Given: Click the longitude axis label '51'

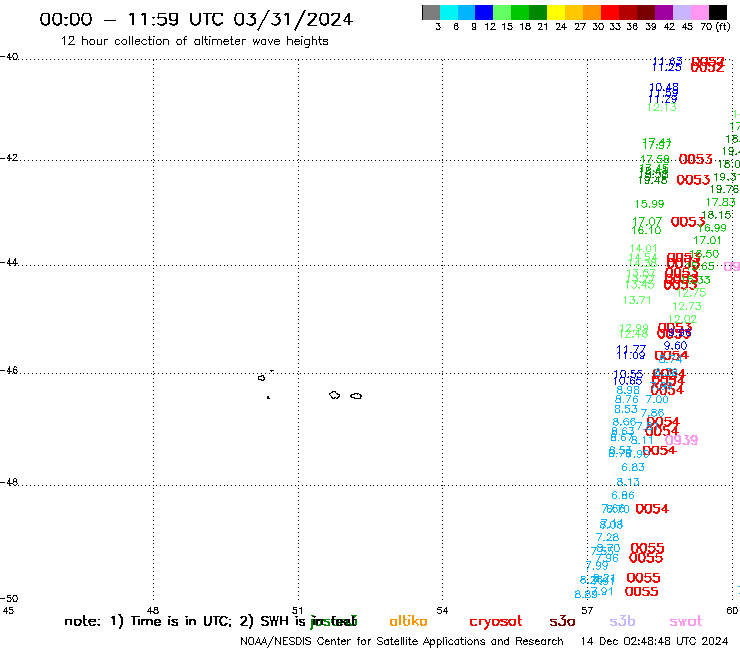Looking at the screenshot, I should pos(297,610).
